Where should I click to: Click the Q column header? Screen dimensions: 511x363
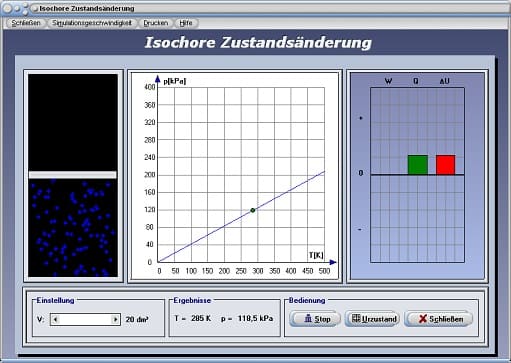click(416, 81)
